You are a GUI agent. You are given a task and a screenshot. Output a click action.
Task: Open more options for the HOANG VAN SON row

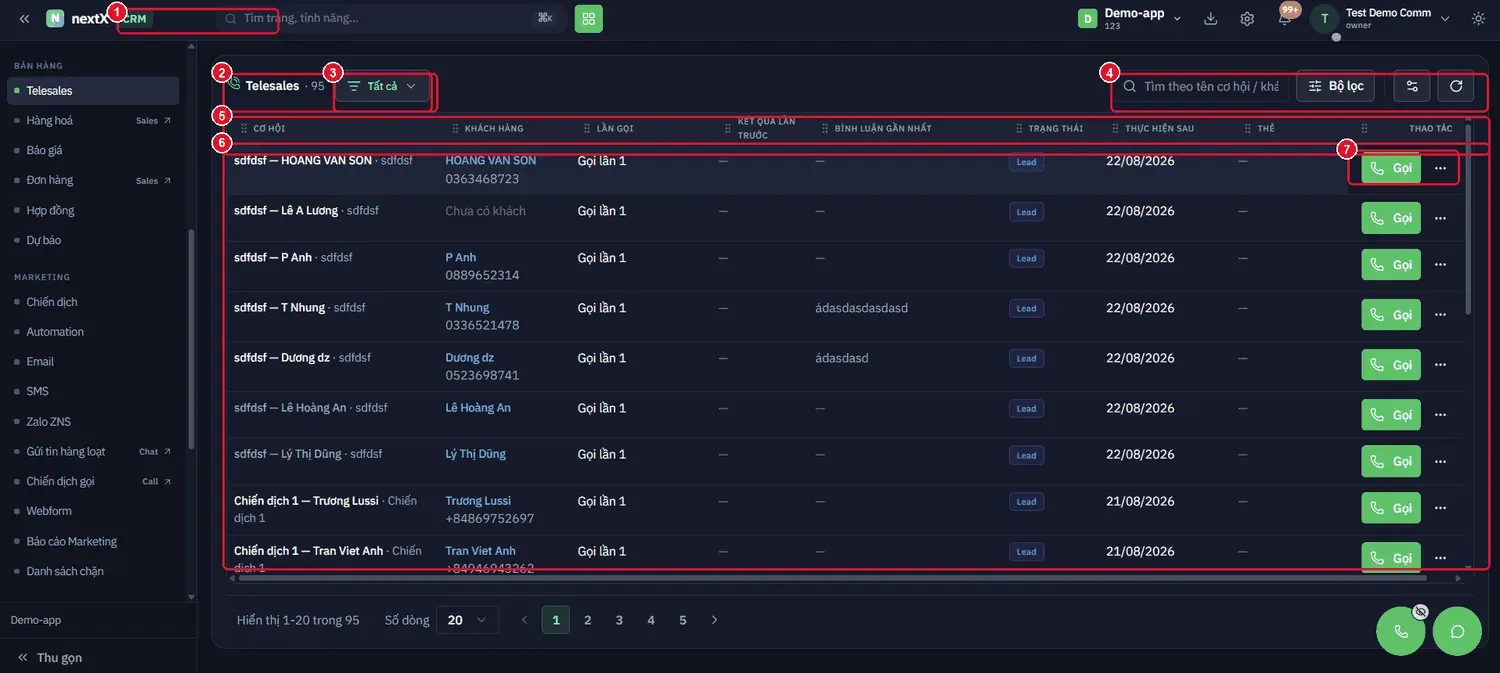click(1440, 168)
